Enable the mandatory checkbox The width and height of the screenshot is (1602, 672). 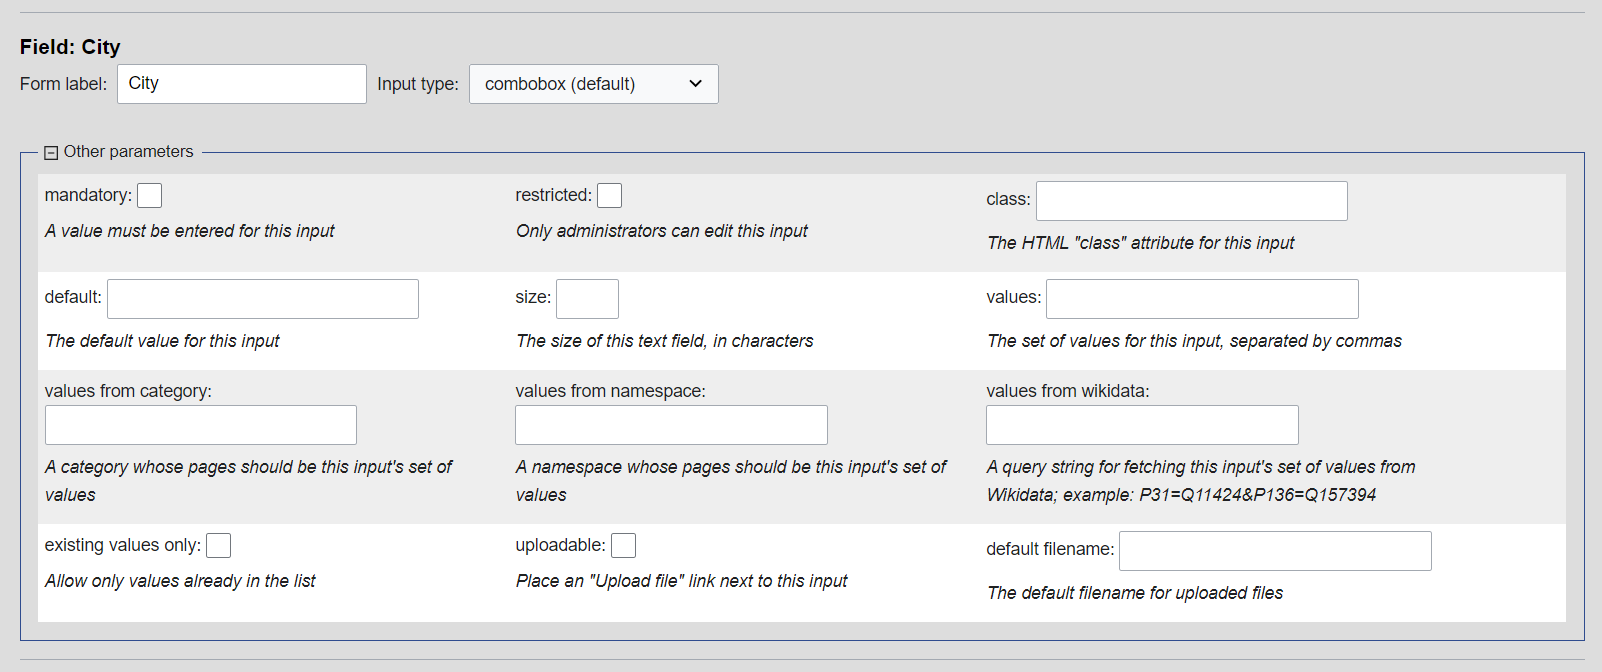pos(149,196)
